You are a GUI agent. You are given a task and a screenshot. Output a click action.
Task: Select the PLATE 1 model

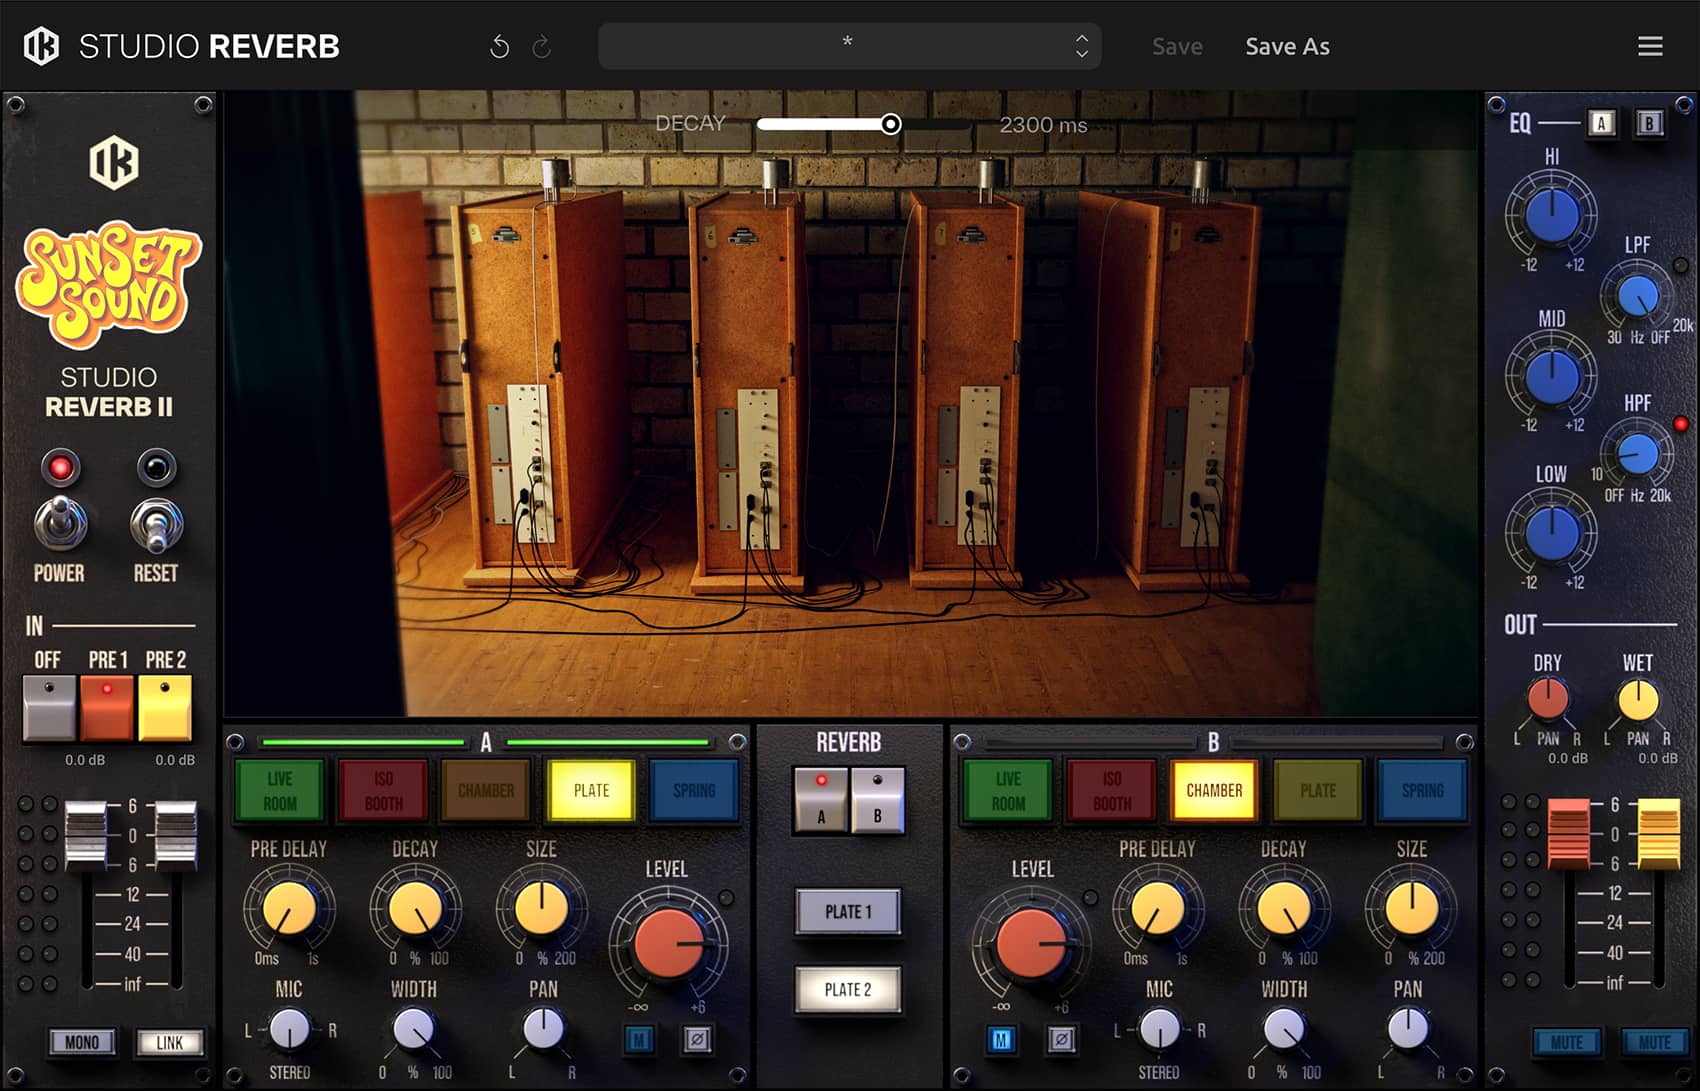848,911
